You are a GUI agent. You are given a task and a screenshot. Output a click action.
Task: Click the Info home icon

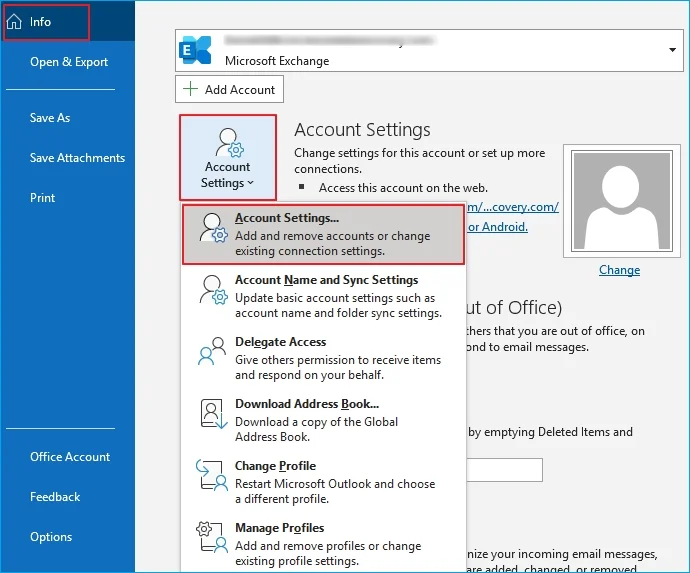pos(15,21)
